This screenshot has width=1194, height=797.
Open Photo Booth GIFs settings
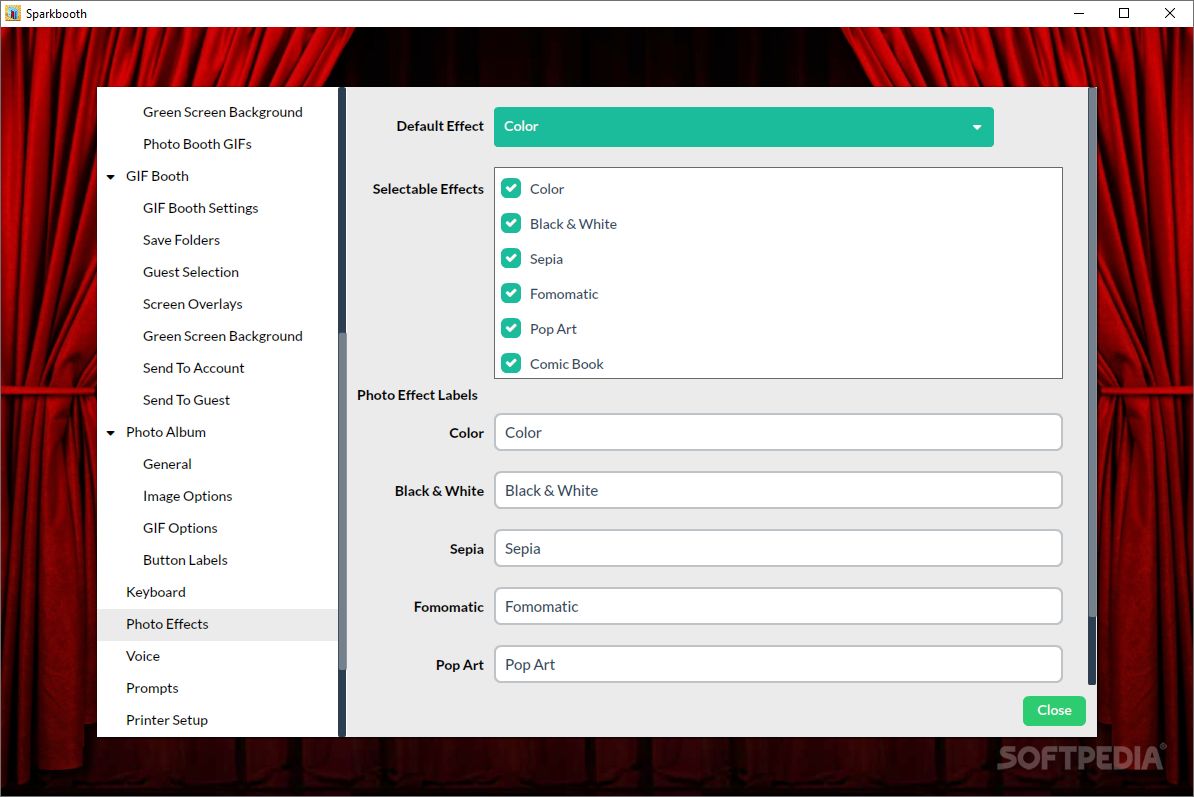[x=197, y=144]
